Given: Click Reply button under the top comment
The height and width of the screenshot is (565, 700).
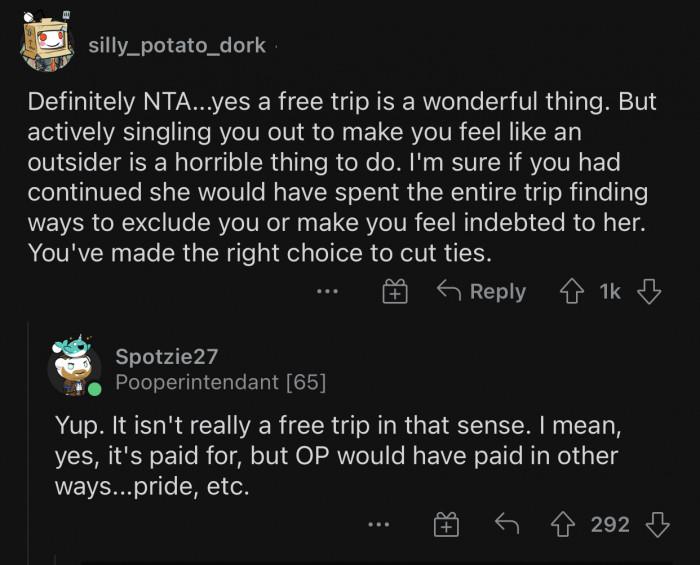Looking at the screenshot, I should [482, 292].
